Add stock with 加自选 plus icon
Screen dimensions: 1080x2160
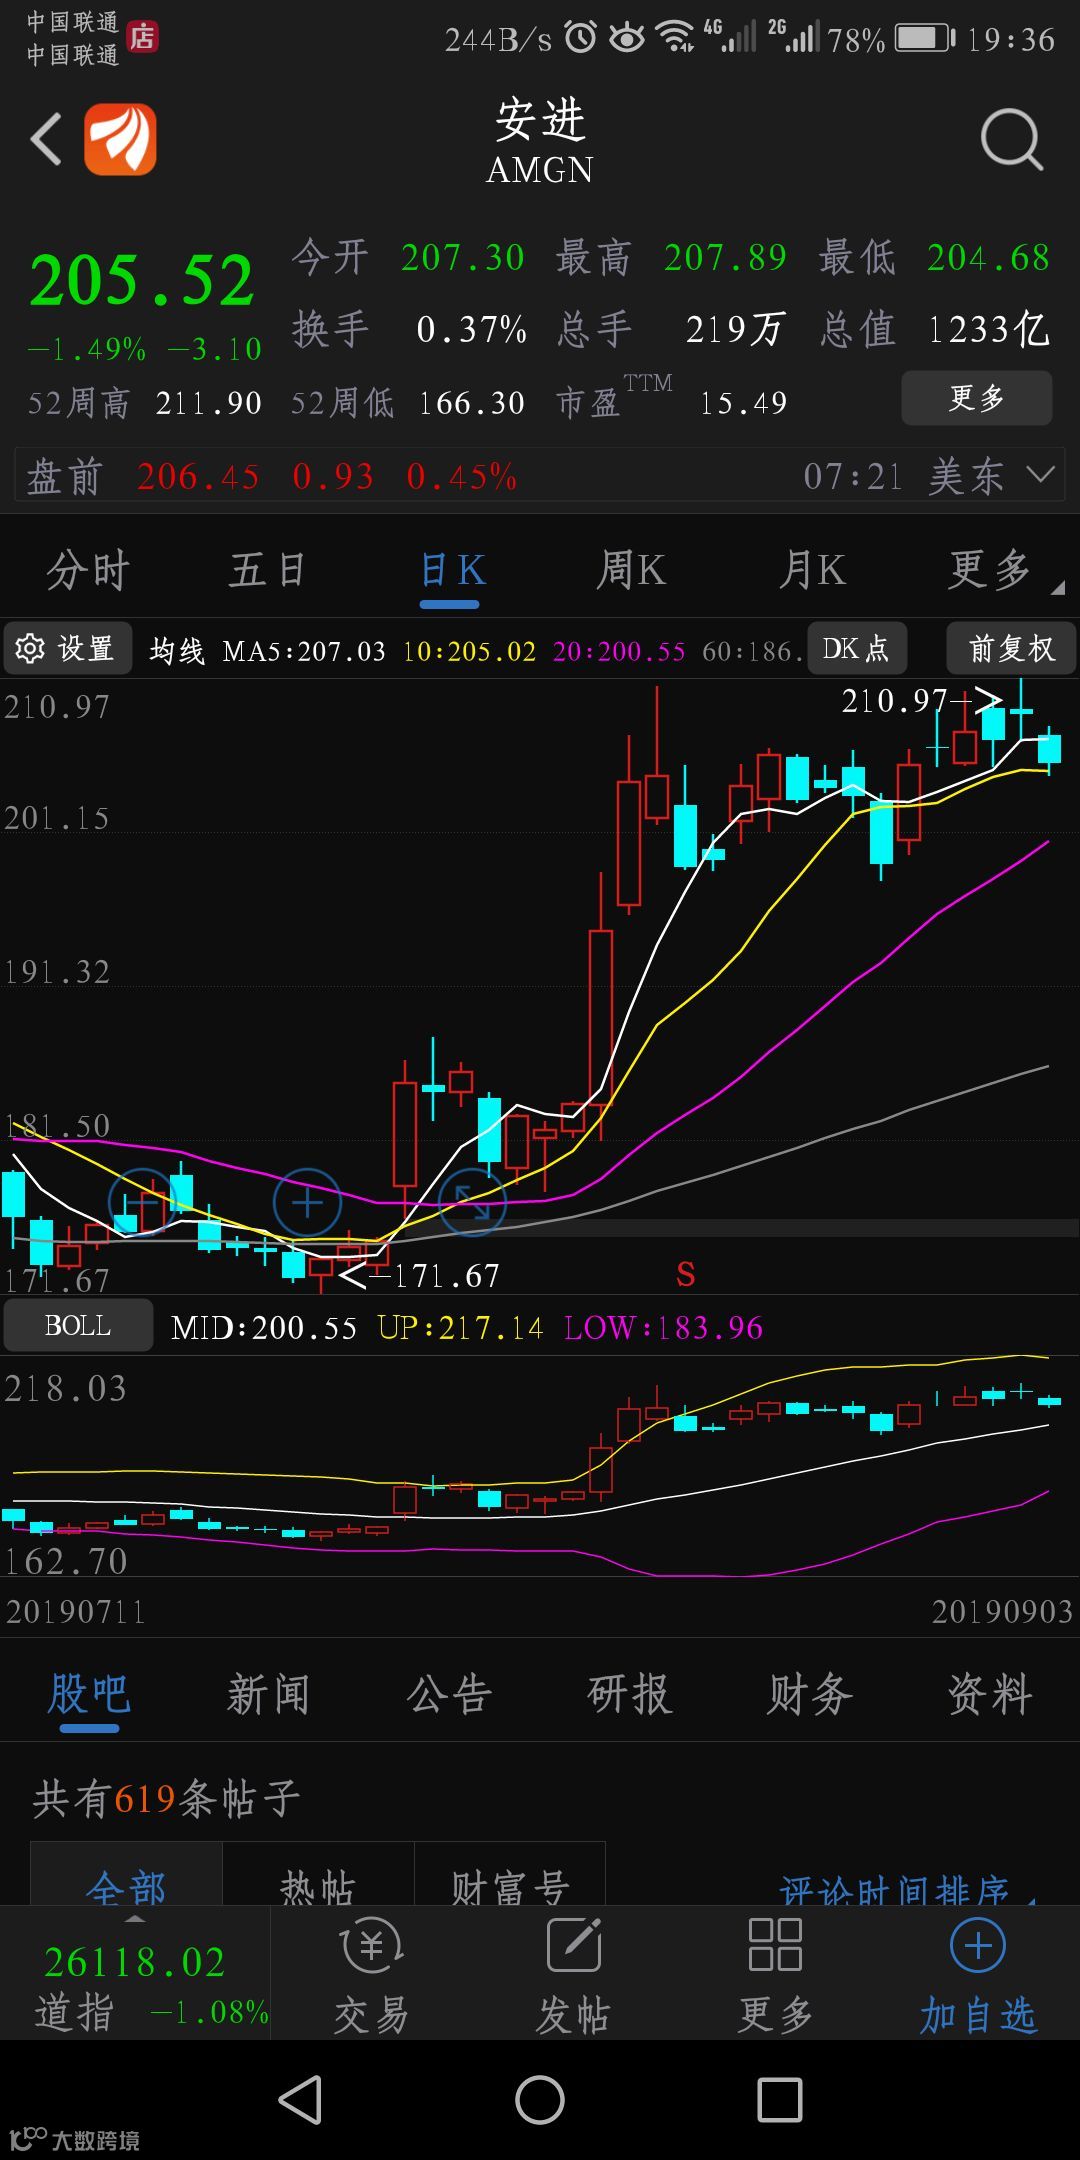pos(977,1945)
